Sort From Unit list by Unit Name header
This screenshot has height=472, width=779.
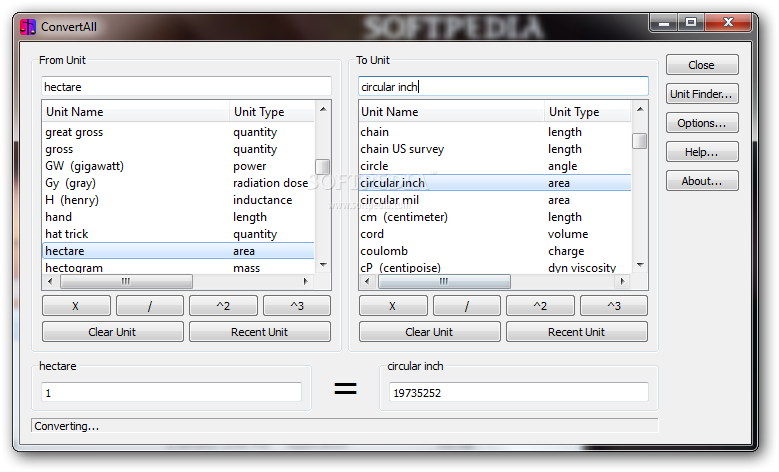click(136, 112)
